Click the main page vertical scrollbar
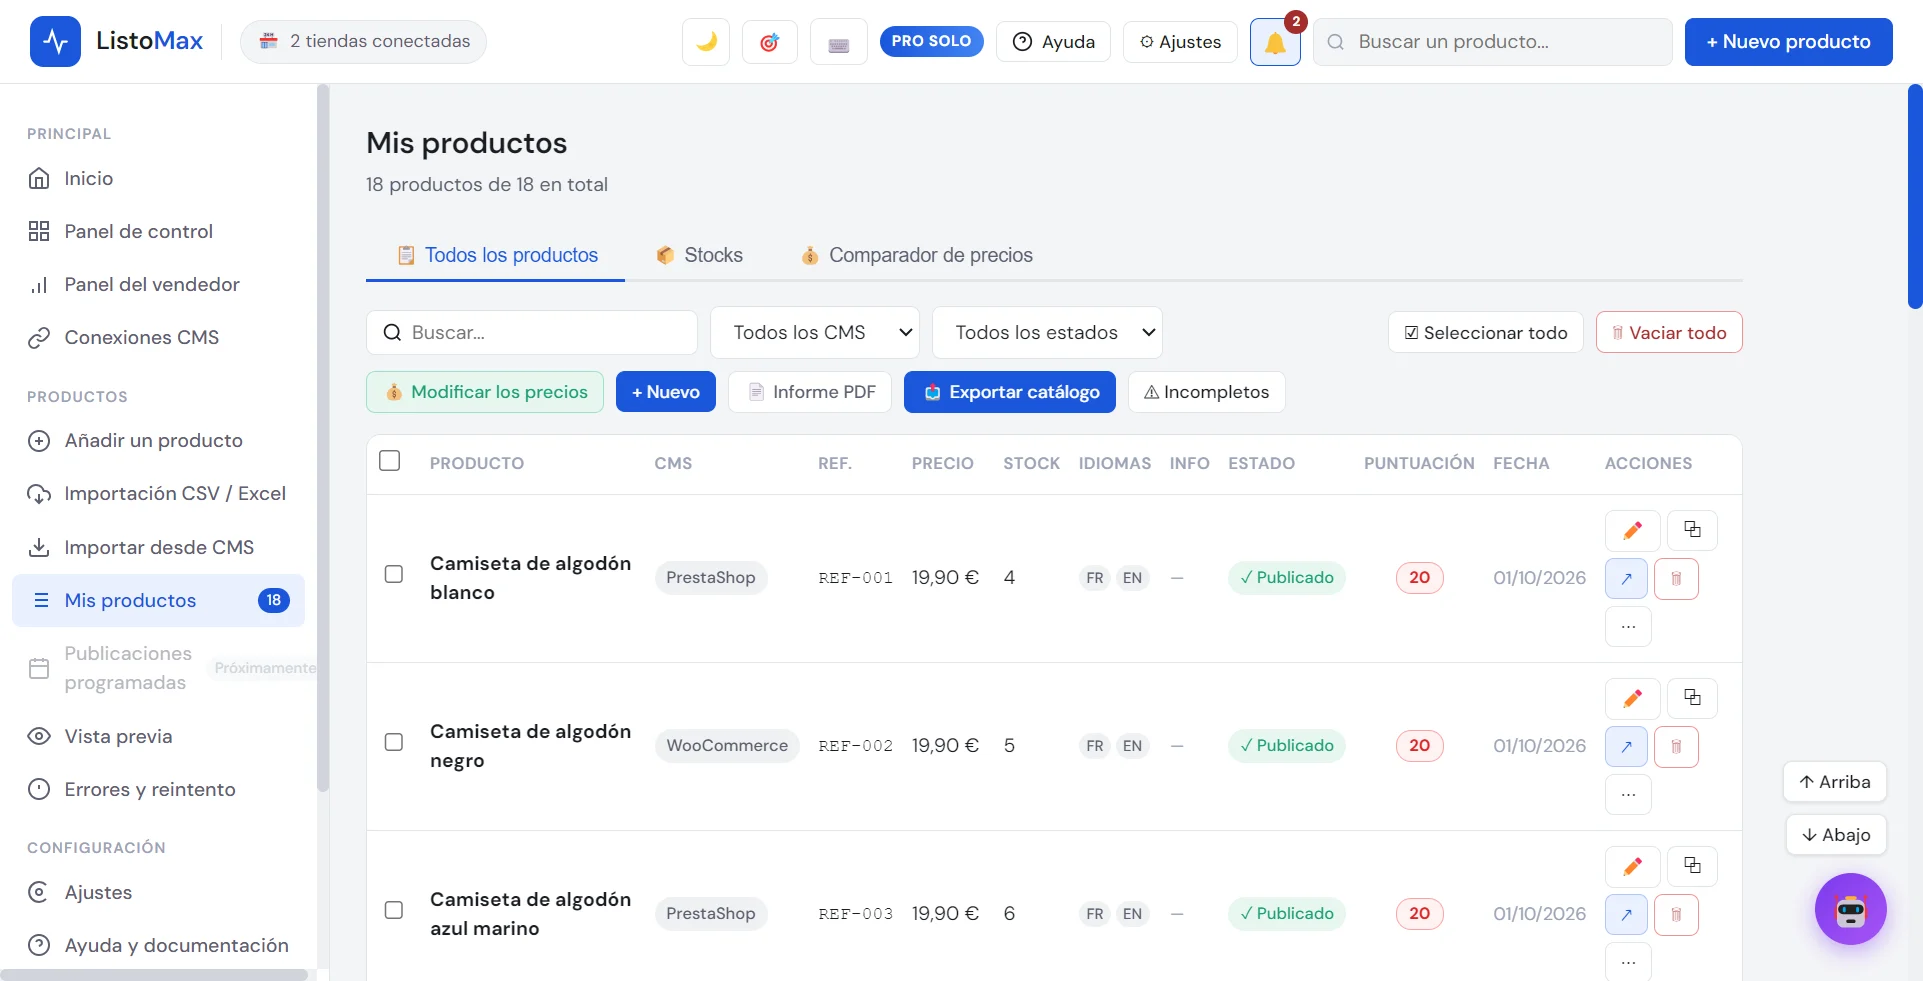The height and width of the screenshot is (981, 1923). [1914, 196]
